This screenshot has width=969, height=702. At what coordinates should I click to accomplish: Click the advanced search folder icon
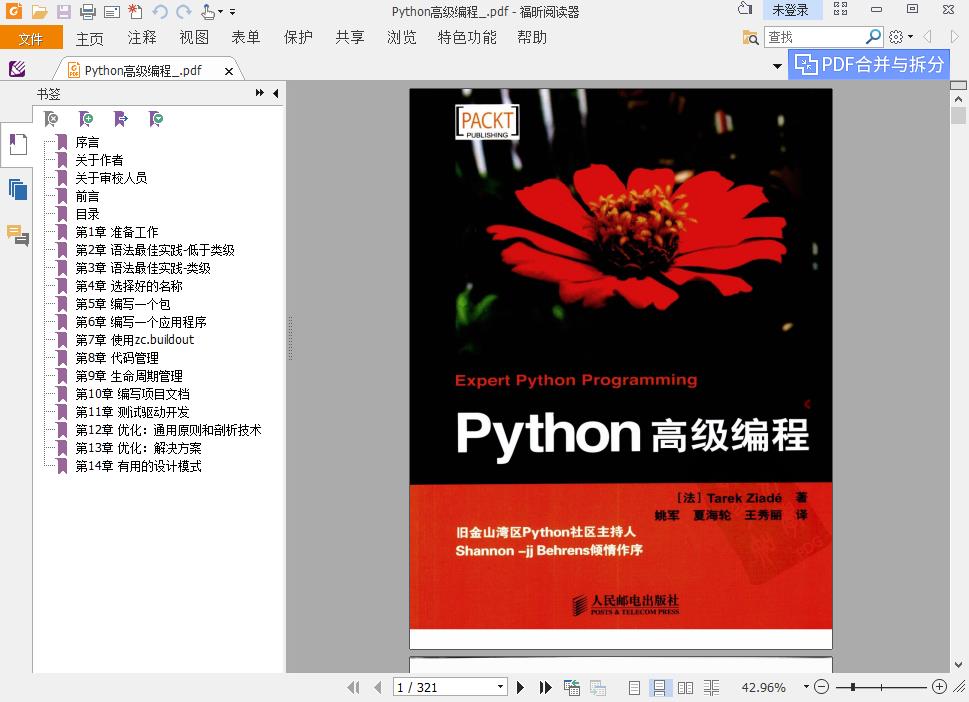pyautogui.click(x=750, y=38)
